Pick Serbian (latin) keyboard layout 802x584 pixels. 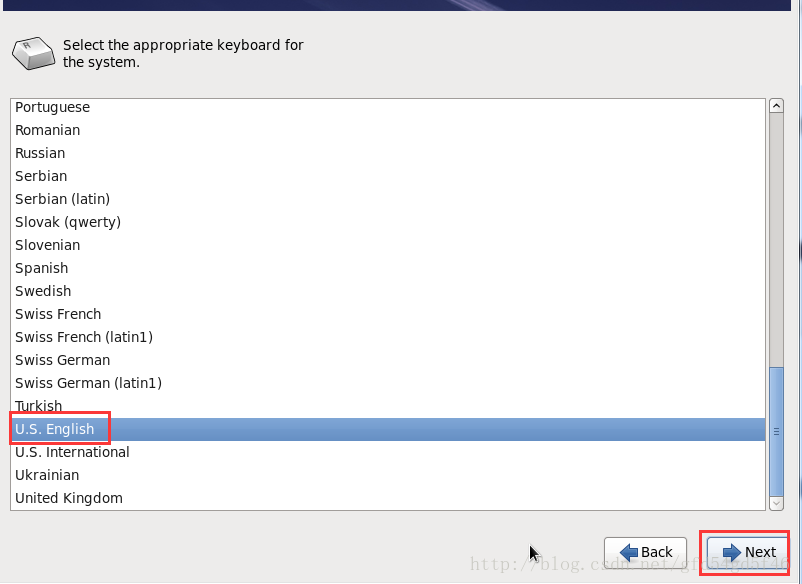coord(62,199)
